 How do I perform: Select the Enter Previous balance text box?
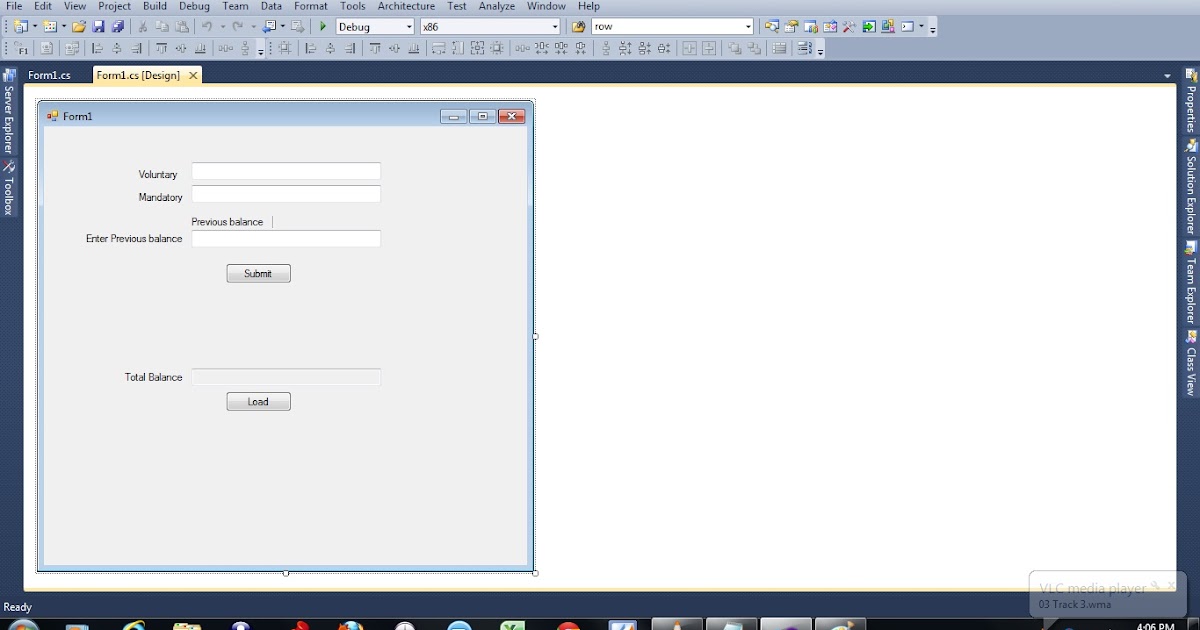(286, 239)
